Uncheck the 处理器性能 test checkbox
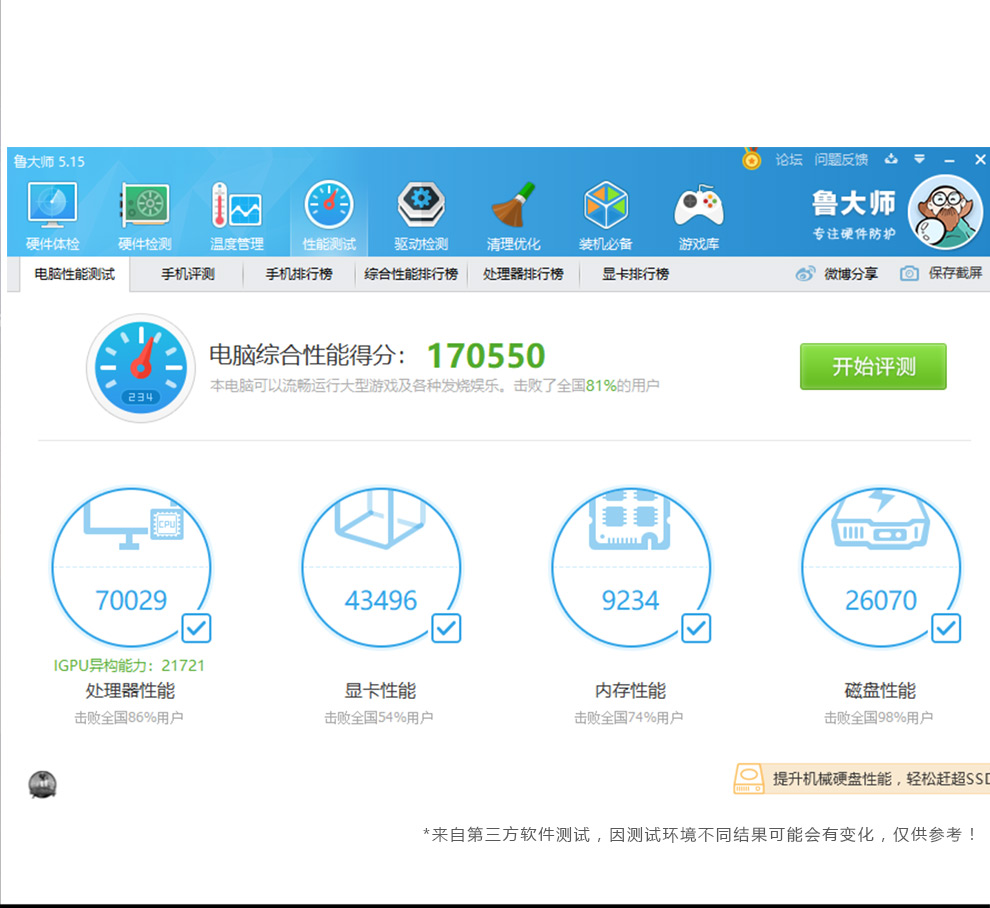The height and width of the screenshot is (908, 990). pos(196,628)
